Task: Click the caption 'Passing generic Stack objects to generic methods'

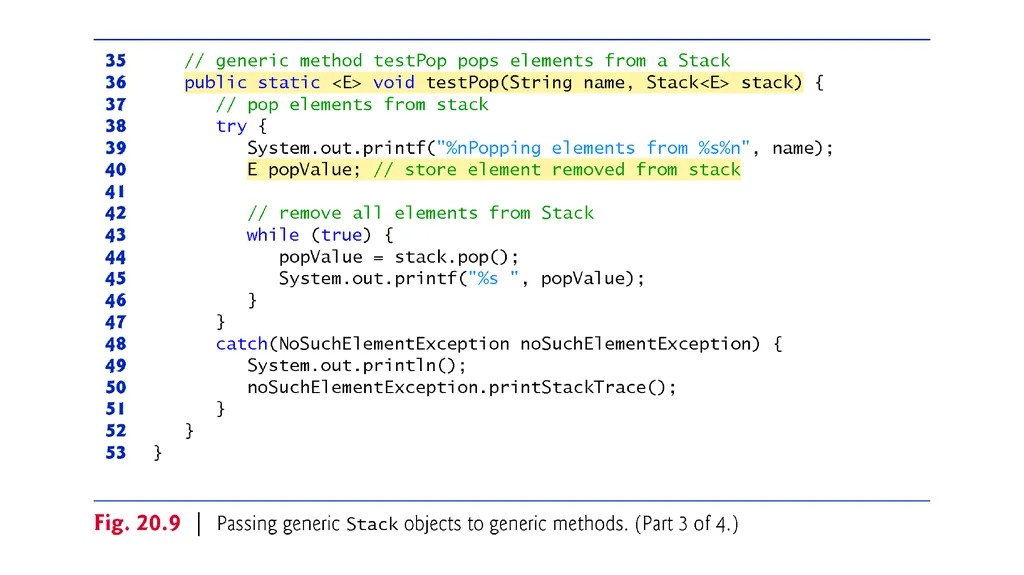Action: point(422,524)
